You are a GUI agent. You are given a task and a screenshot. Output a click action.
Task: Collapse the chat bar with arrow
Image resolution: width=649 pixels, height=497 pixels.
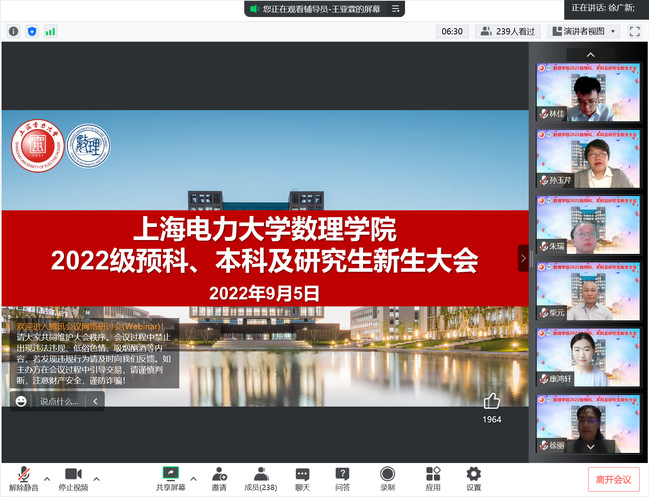tap(95, 401)
